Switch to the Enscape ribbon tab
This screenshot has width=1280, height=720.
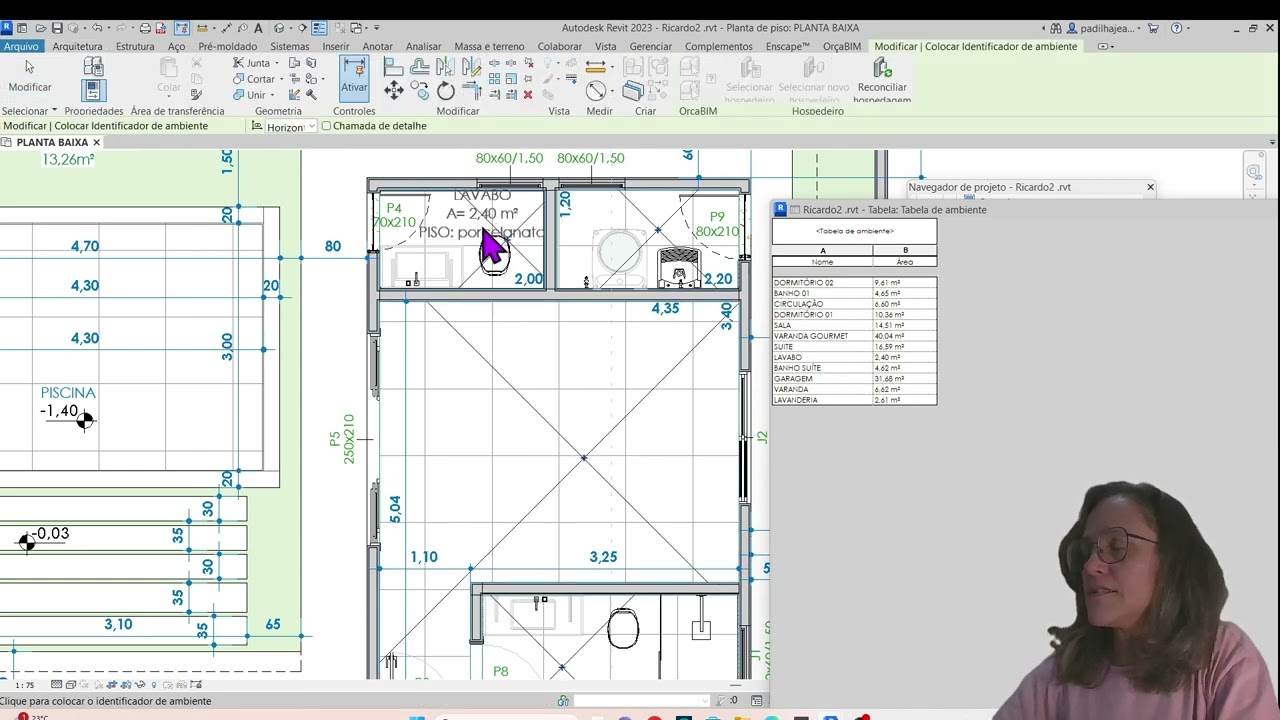pyautogui.click(x=787, y=46)
